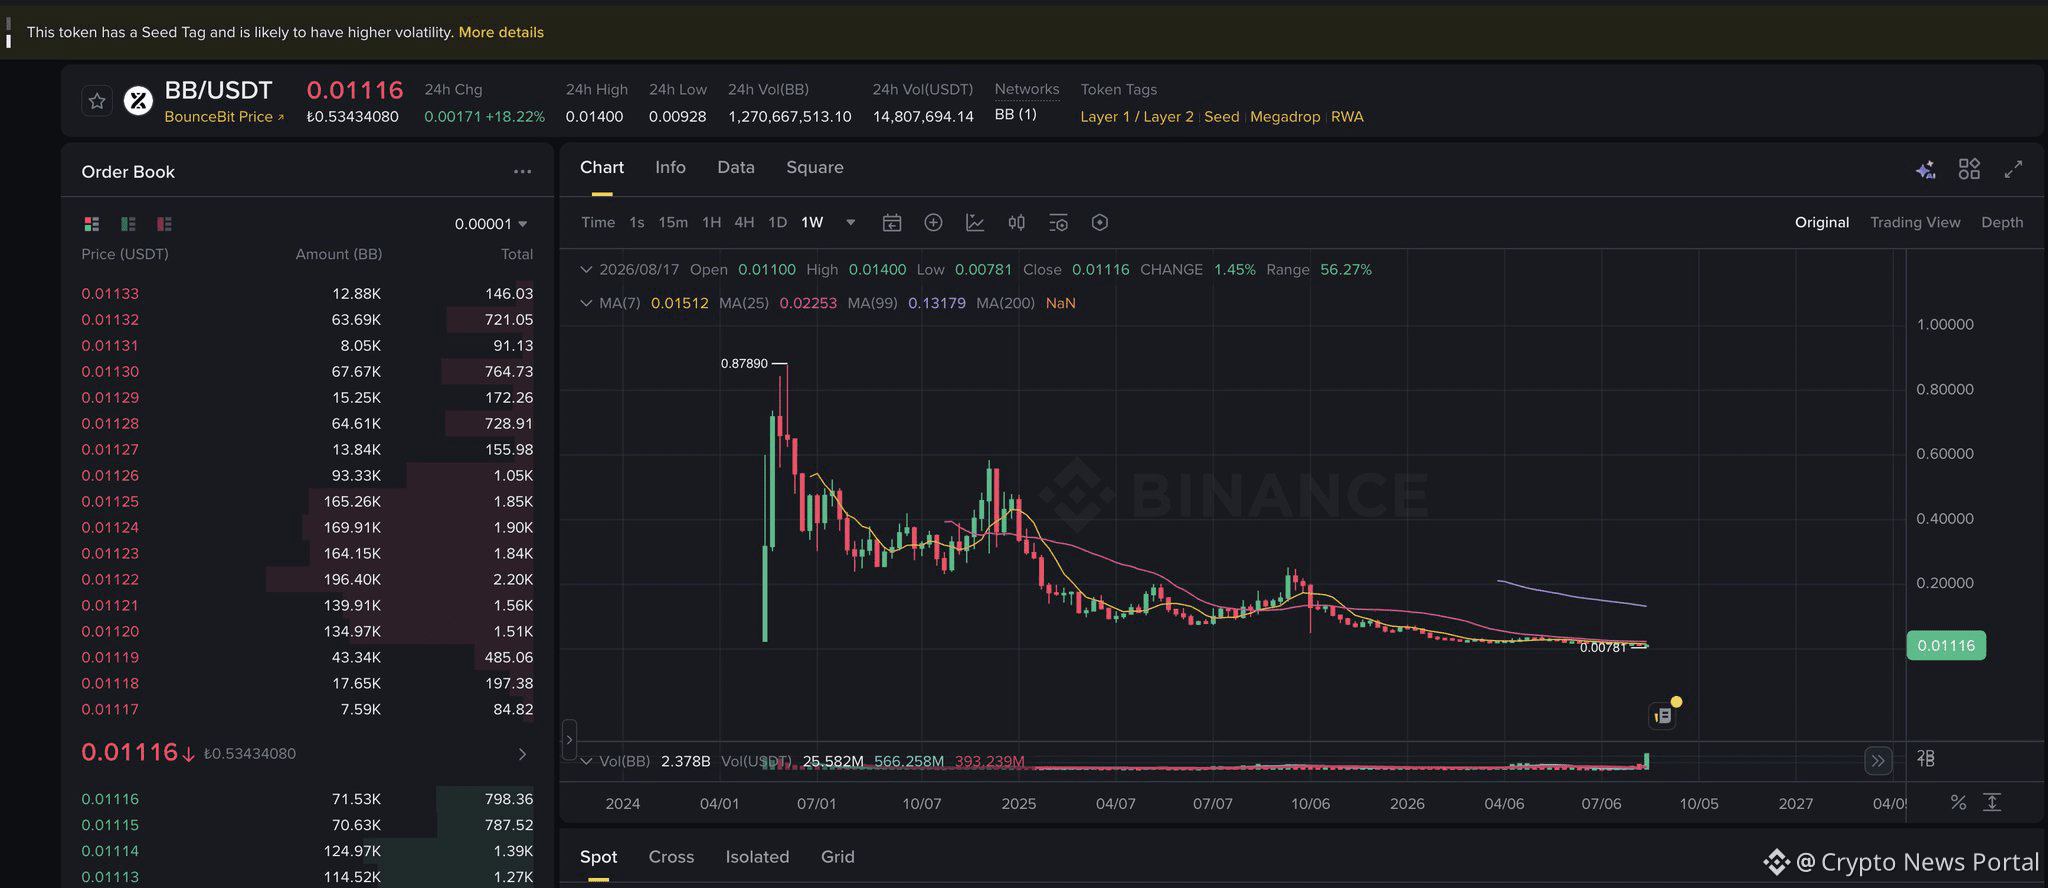Open the multi-chart grid layout icon
2048x888 pixels.
[x=1969, y=169]
